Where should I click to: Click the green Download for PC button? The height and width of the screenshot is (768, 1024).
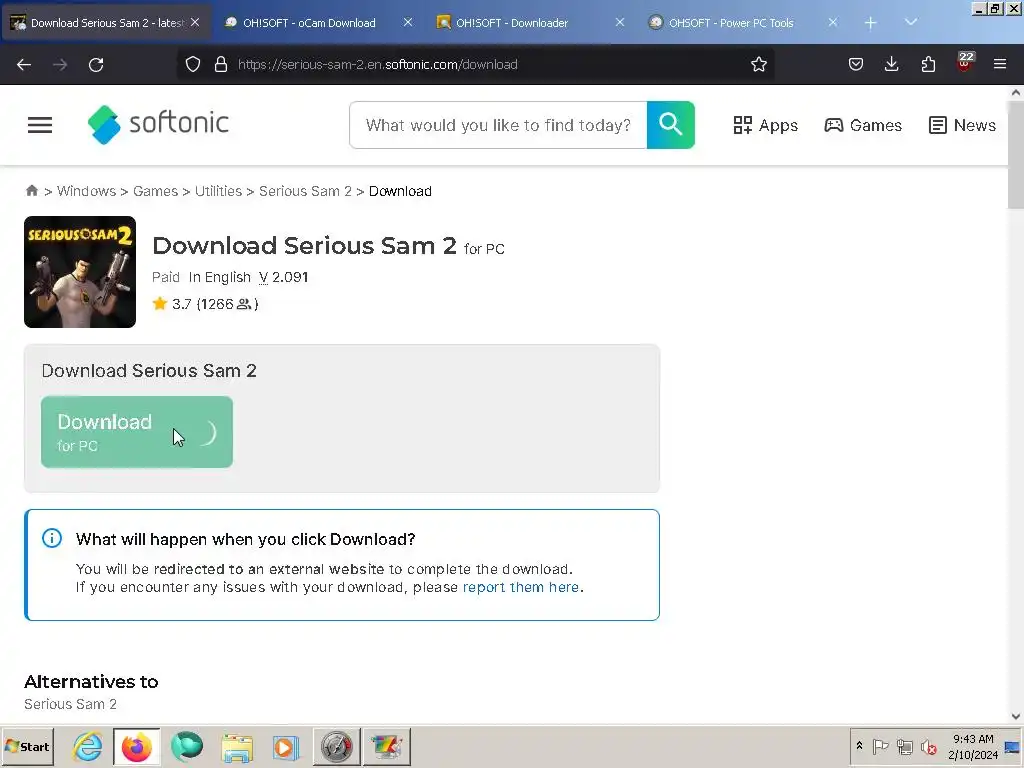[136, 432]
